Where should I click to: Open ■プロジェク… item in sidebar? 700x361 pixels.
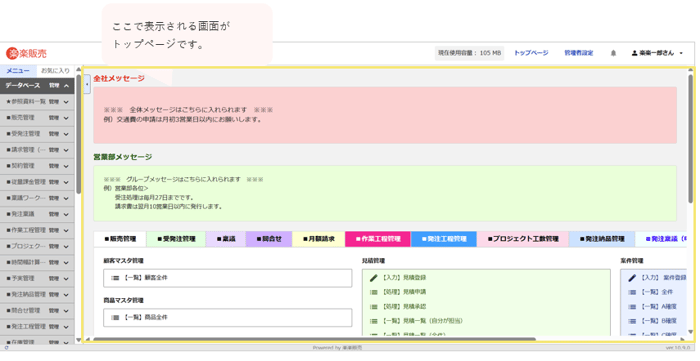pos(25,246)
